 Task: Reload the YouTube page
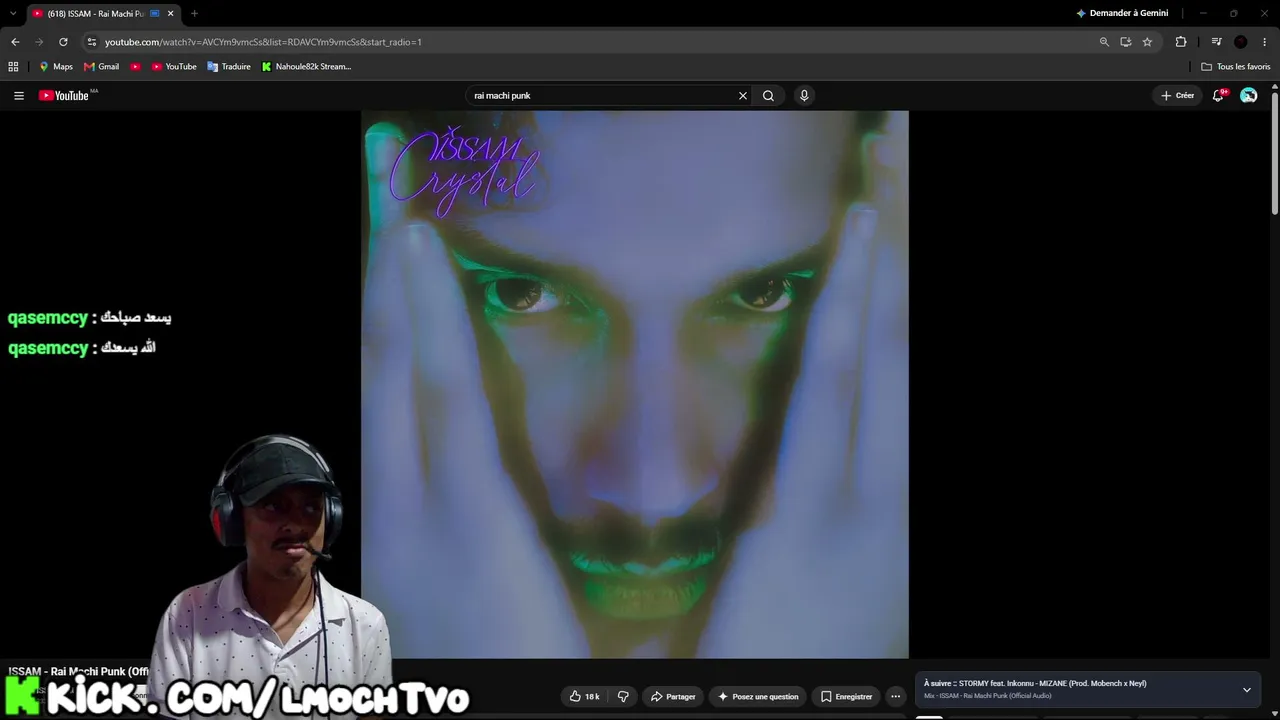click(x=63, y=42)
